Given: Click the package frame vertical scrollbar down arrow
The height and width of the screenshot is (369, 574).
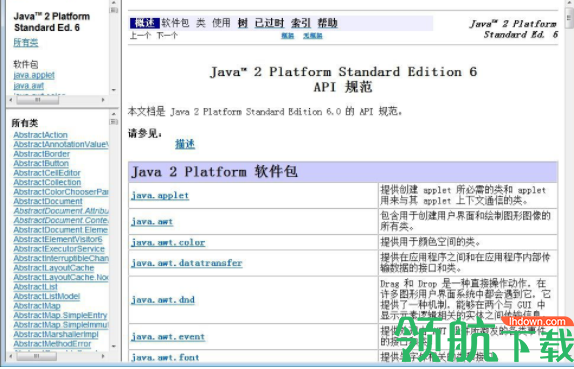Looking at the screenshot, I should tap(114, 90).
